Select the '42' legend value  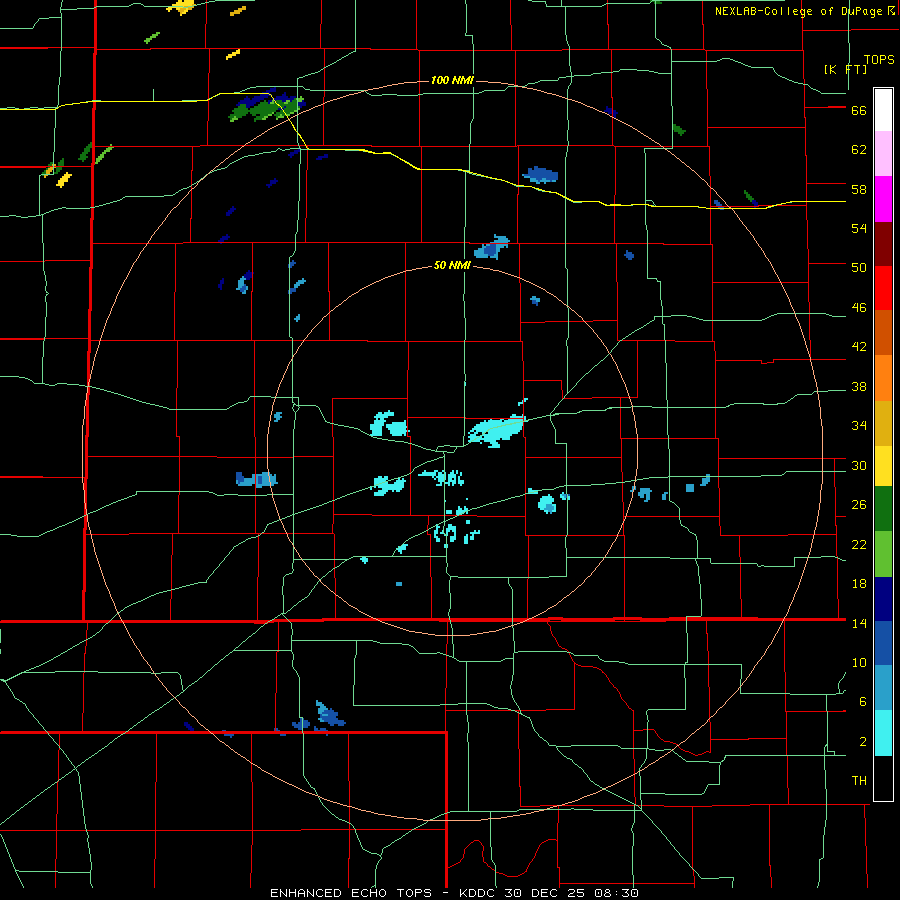click(859, 347)
